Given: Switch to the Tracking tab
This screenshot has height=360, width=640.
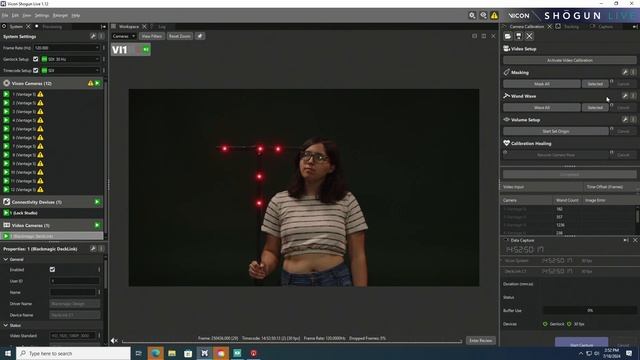Looking at the screenshot, I should (x=571, y=27).
